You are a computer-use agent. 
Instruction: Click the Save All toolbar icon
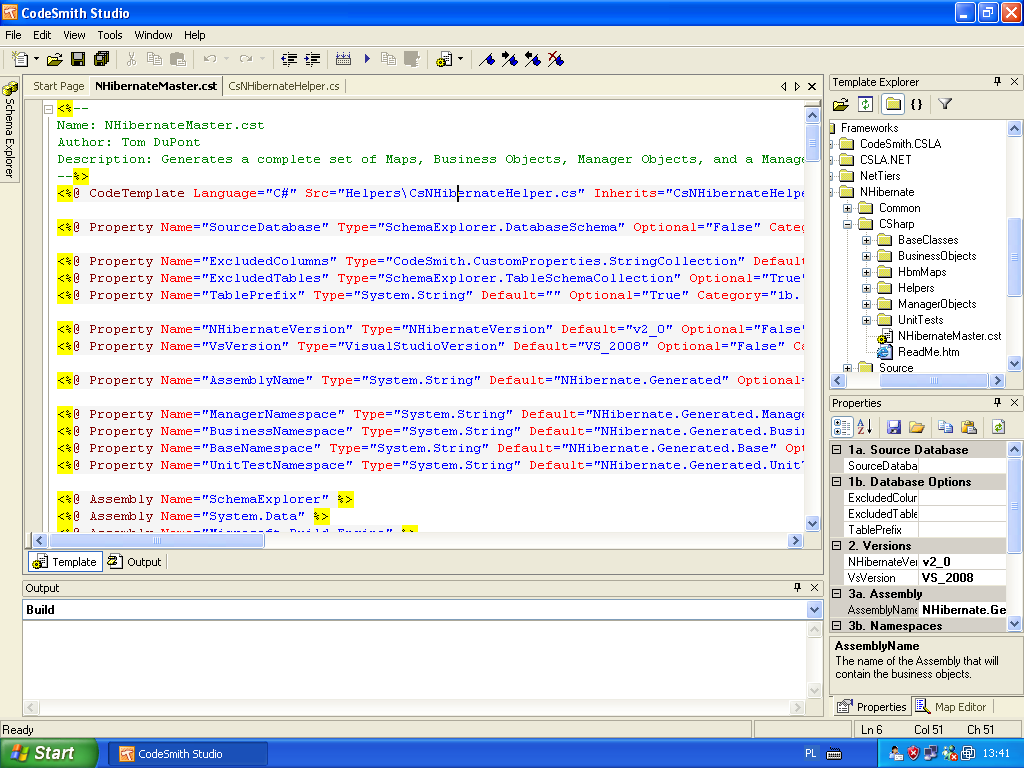coord(101,59)
